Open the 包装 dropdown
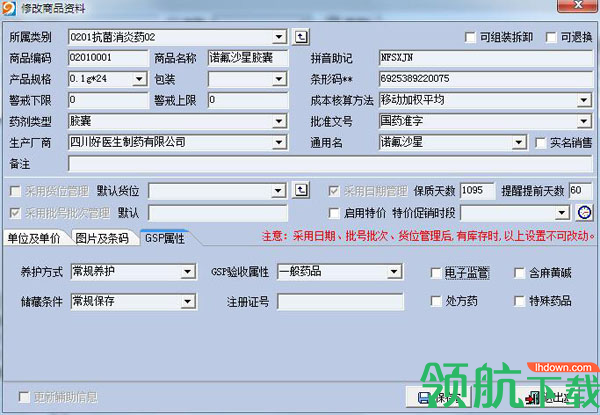 [x=279, y=79]
